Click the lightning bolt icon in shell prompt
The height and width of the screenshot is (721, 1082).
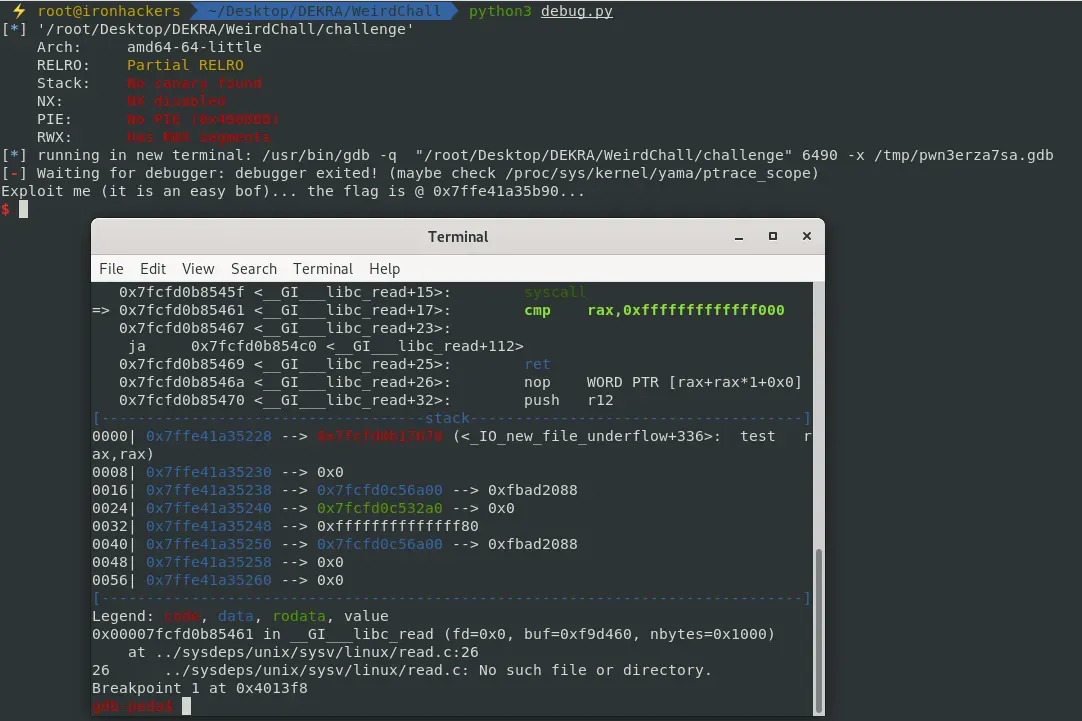pyautogui.click(x=17, y=11)
